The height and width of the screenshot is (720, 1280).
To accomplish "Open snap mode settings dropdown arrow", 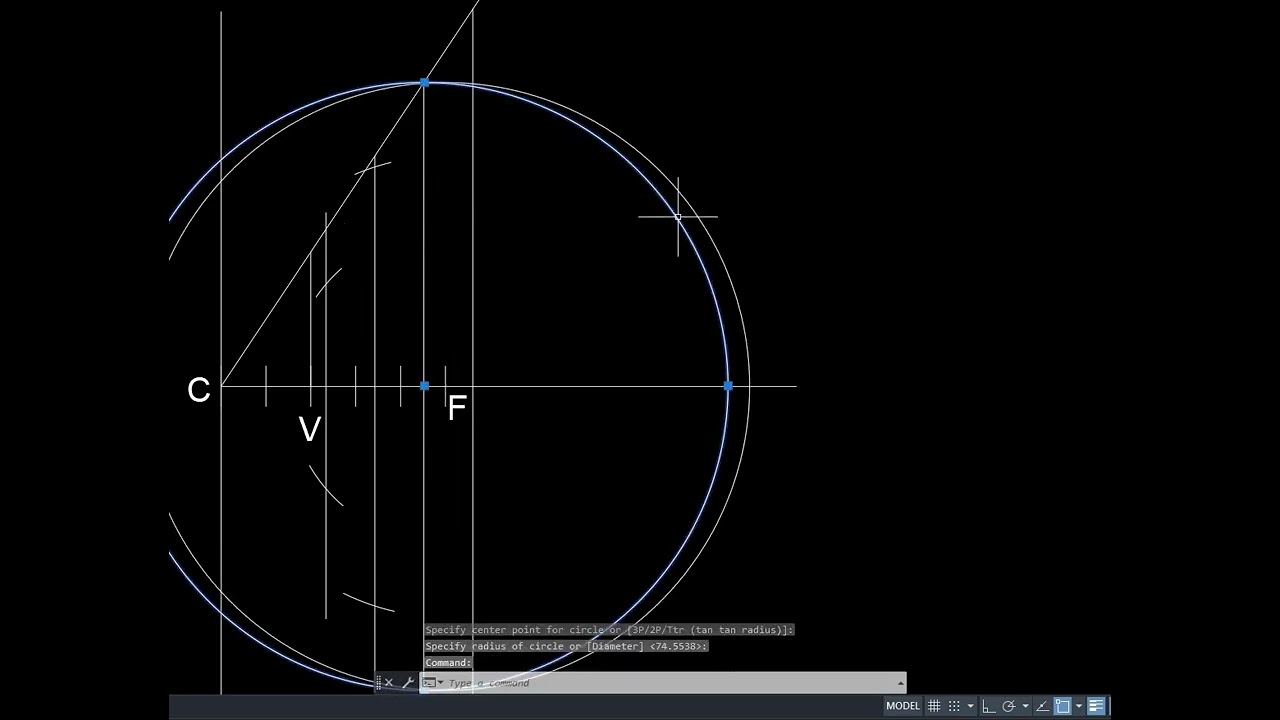I will (970, 706).
